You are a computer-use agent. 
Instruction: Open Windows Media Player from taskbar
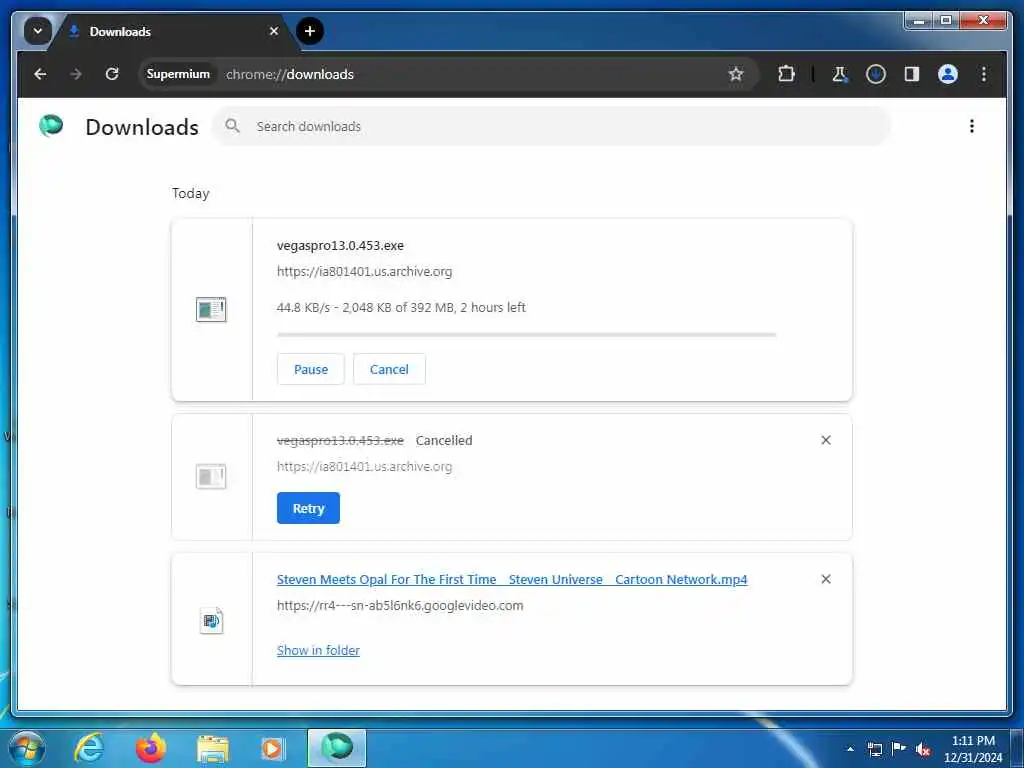coord(272,749)
